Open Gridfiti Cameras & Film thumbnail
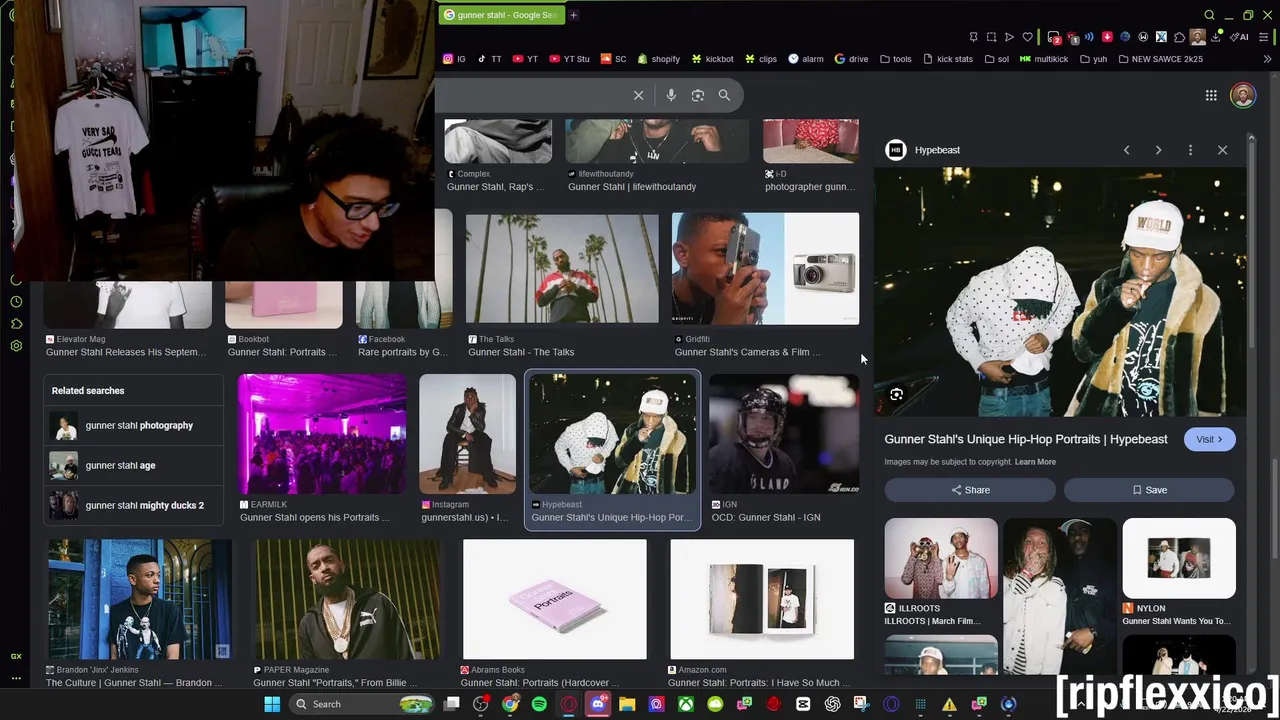The height and width of the screenshot is (720, 1280). [765, 268]
